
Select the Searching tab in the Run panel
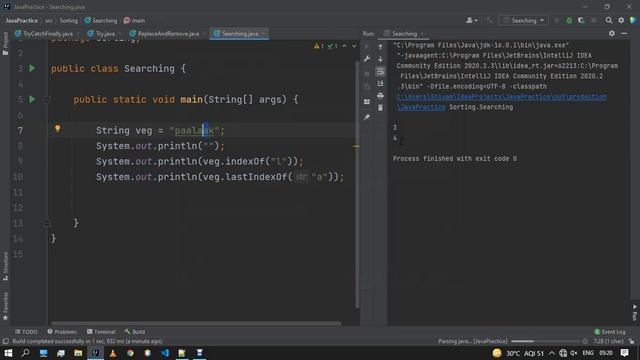click(404, 33)
